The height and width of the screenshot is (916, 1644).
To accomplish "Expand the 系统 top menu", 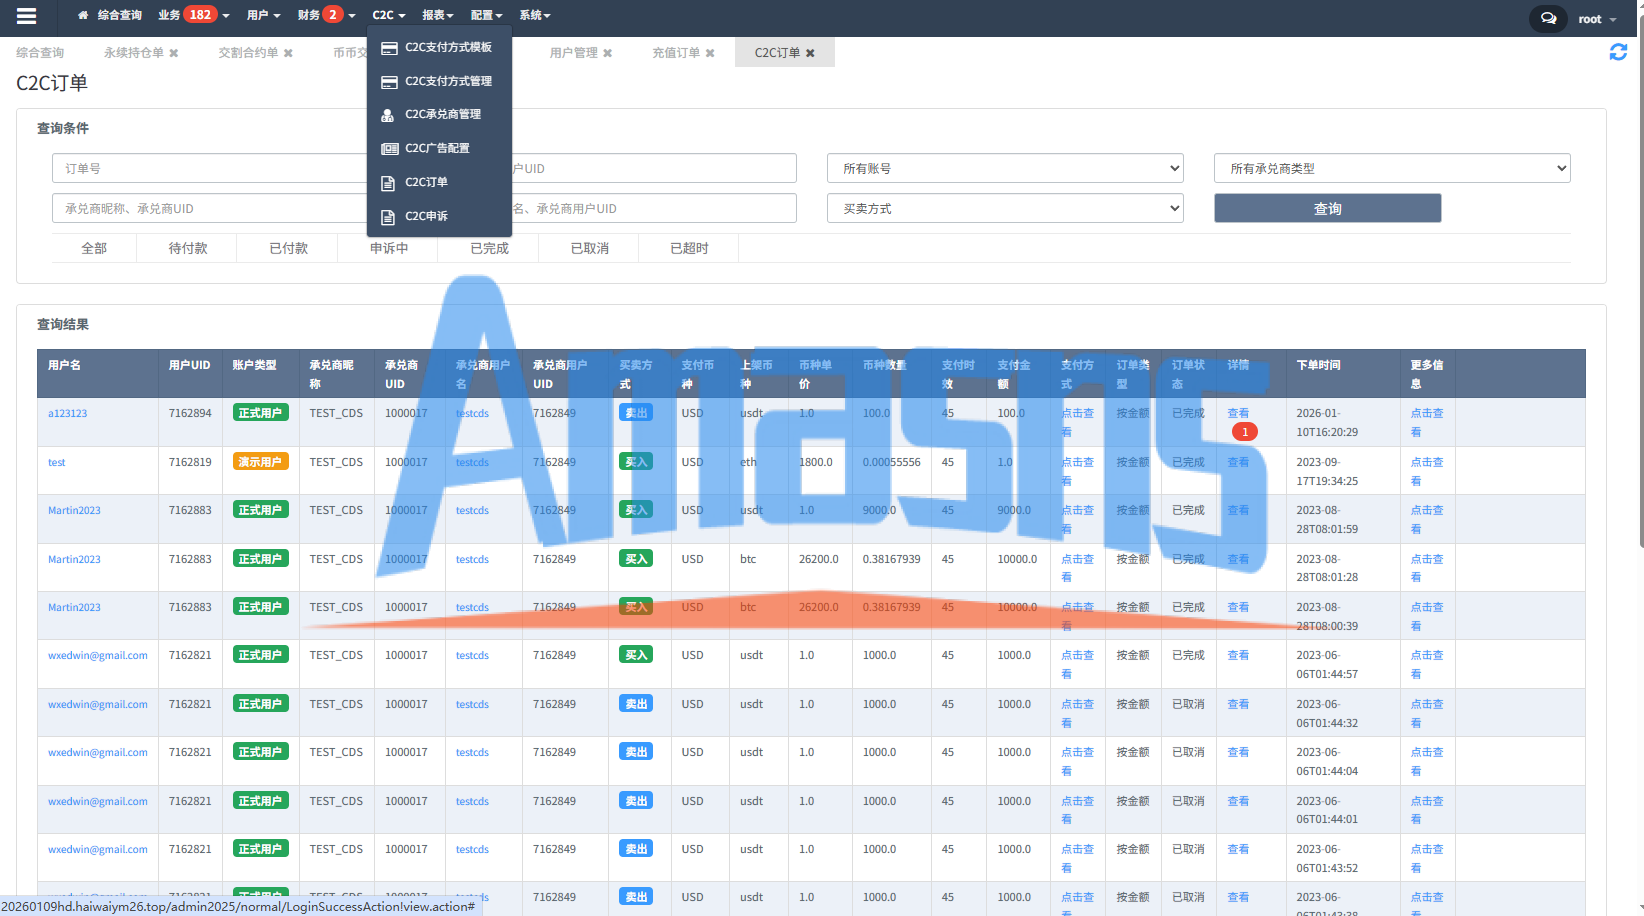I will click(x=535, y=15).
